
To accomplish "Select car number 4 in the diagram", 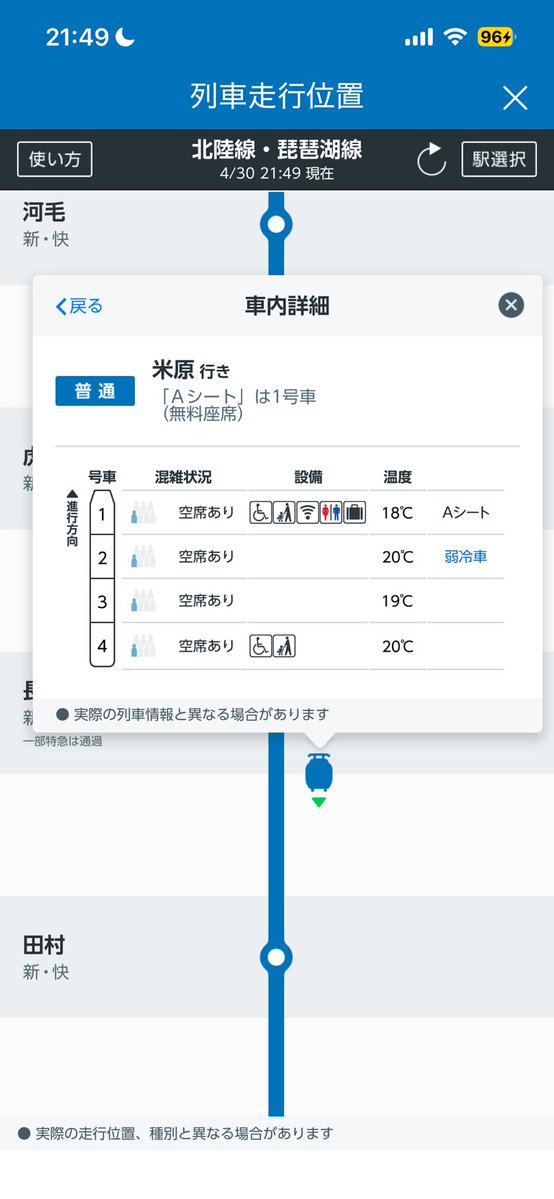I will [103, 645].
